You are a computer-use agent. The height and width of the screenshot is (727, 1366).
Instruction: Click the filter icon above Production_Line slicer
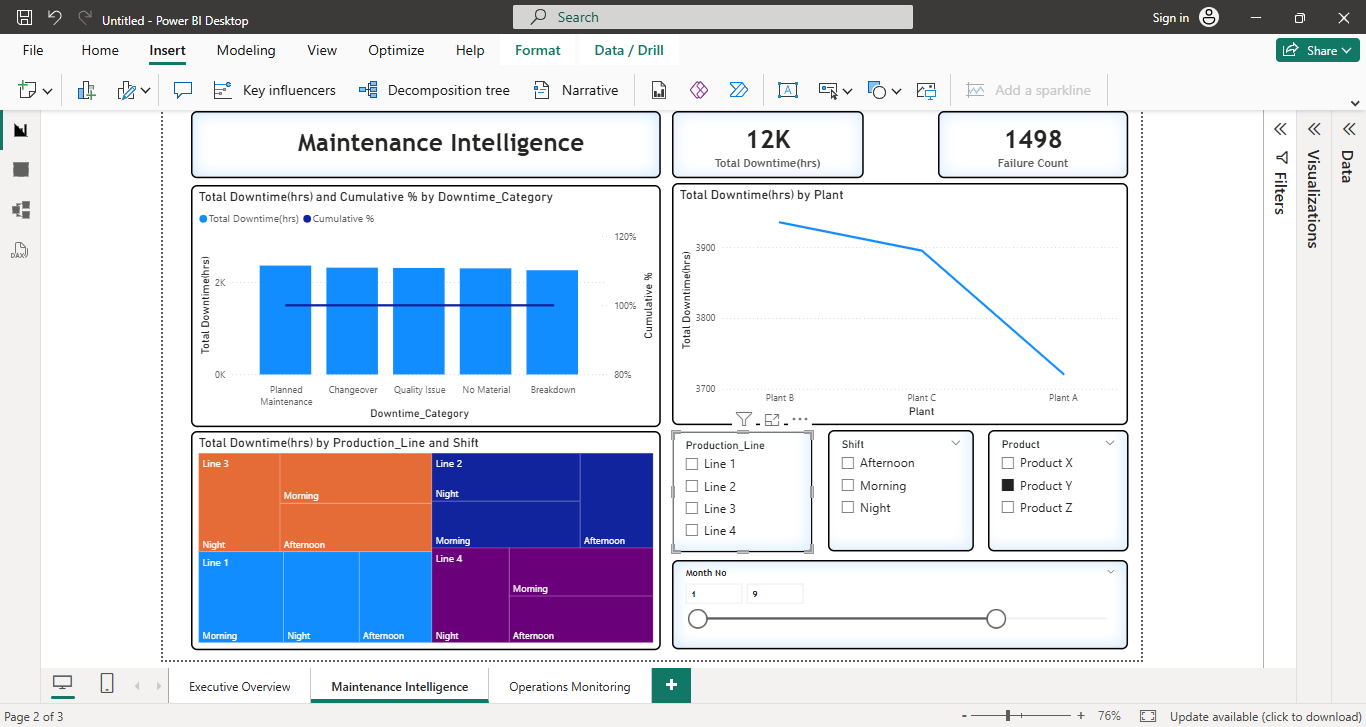coord(743,420)
